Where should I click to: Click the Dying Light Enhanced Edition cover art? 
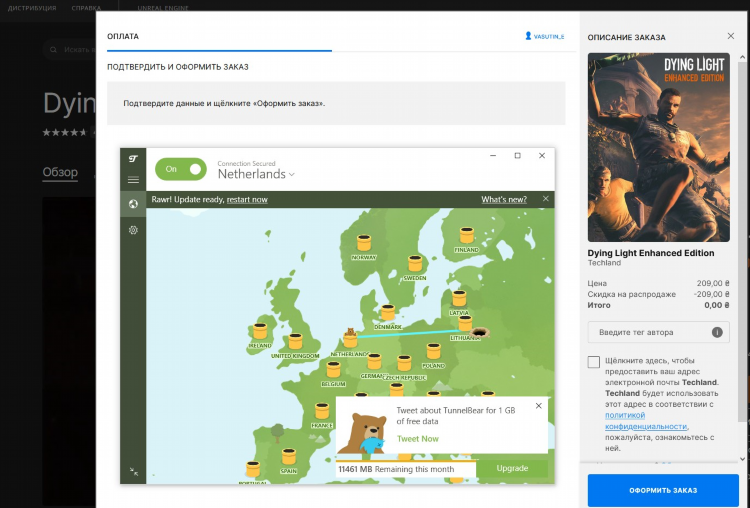click(659, 147)
